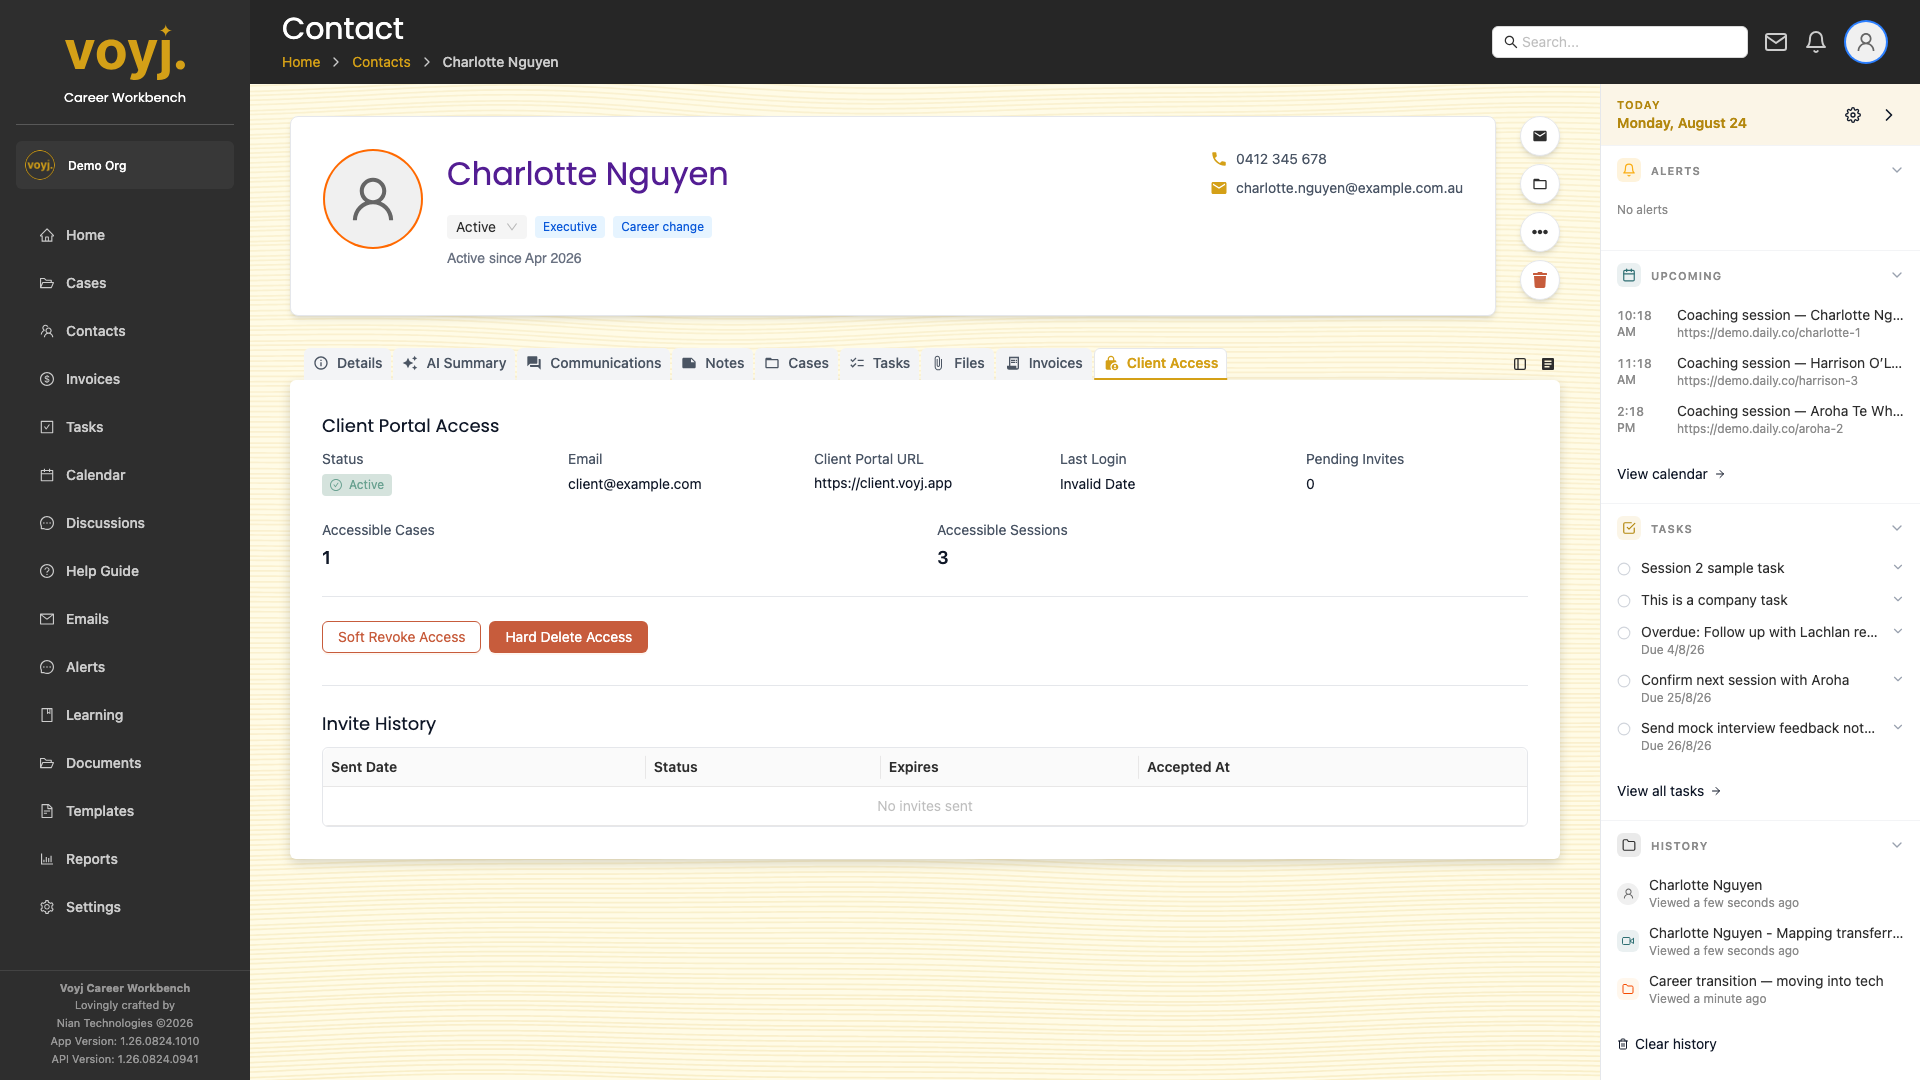Expand 'Confirm next session with Aroha' chevron
The width and height of the screenshot is (1920, 1080).
1897,680
